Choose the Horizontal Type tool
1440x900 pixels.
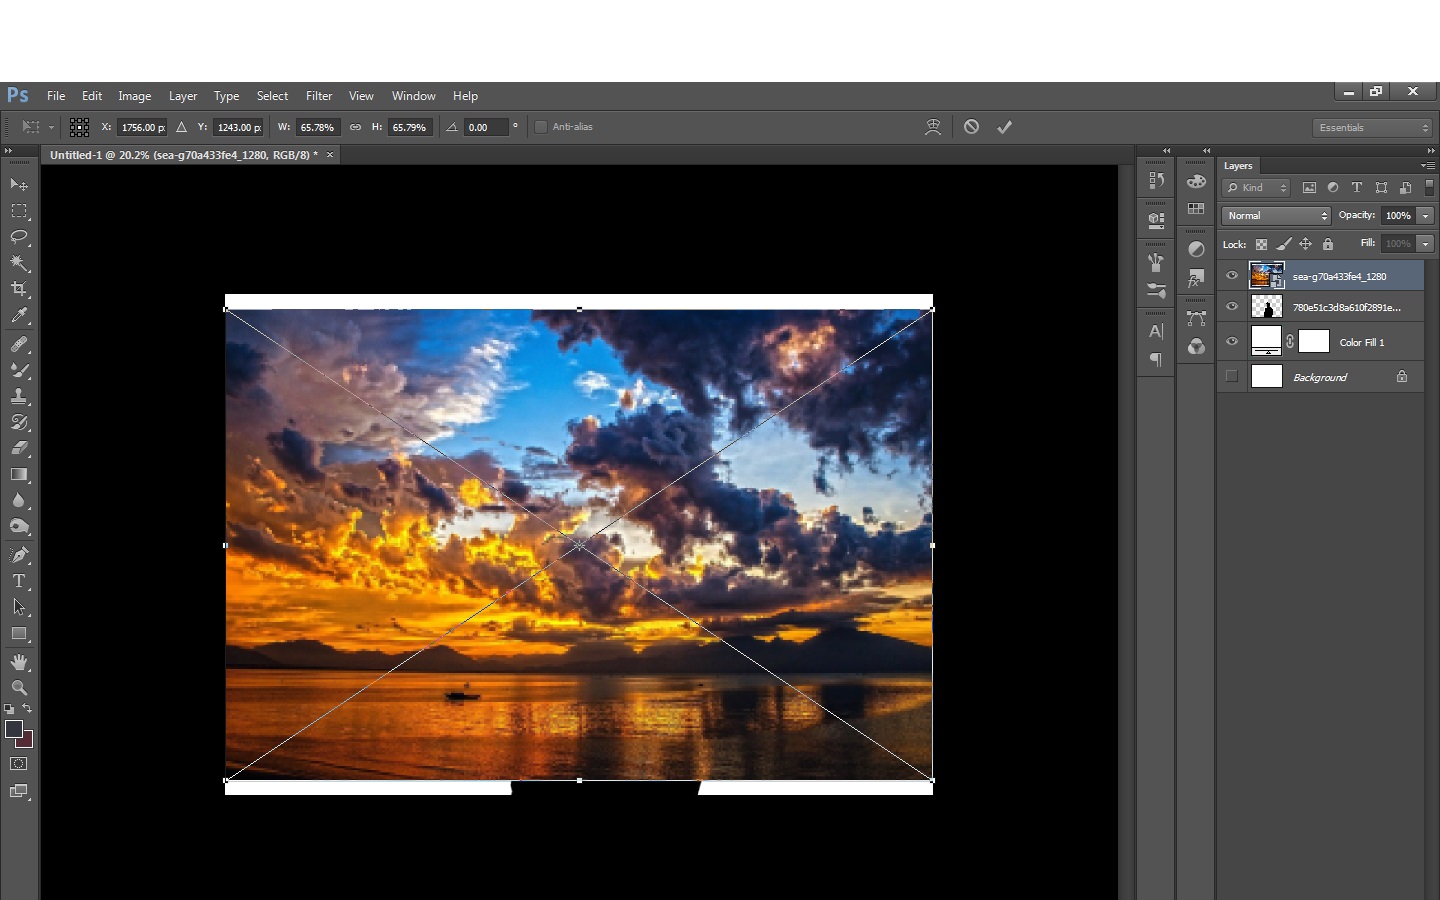[x=19, y=581]
